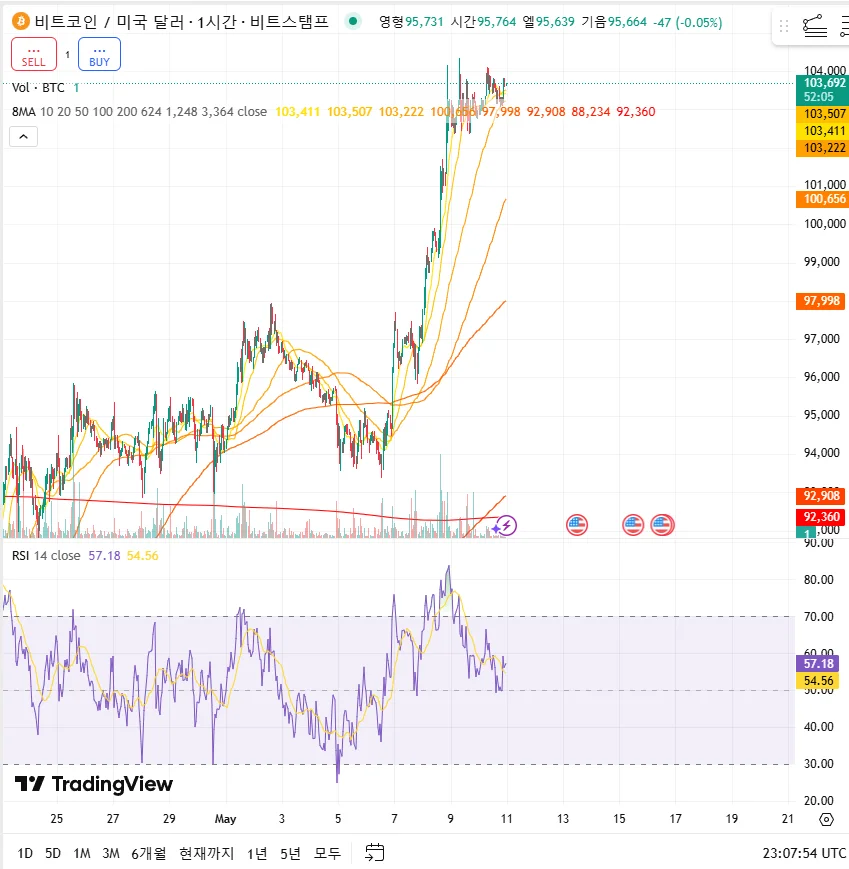The height and width of the screenshot is (869, 849).
Task: Click the 92,908 MA price label
Action: (x=821, y=495)
